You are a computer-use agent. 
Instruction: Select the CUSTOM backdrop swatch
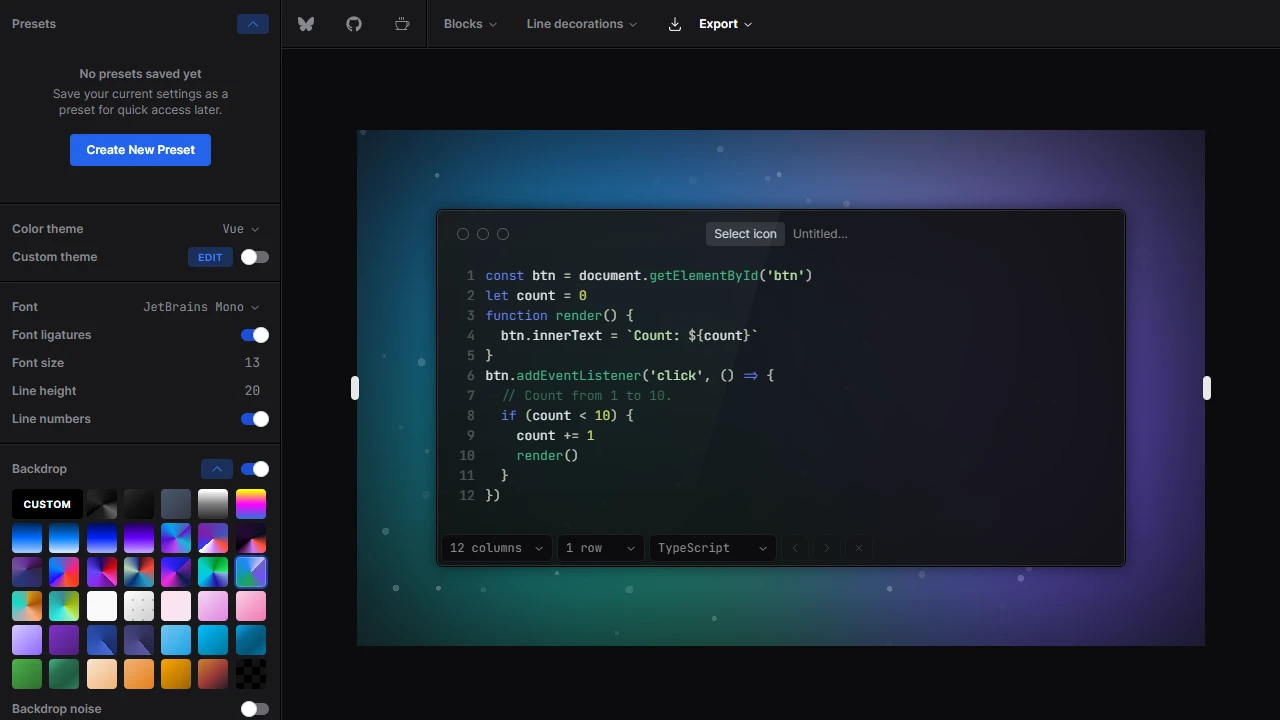click(x=46, y=504)
